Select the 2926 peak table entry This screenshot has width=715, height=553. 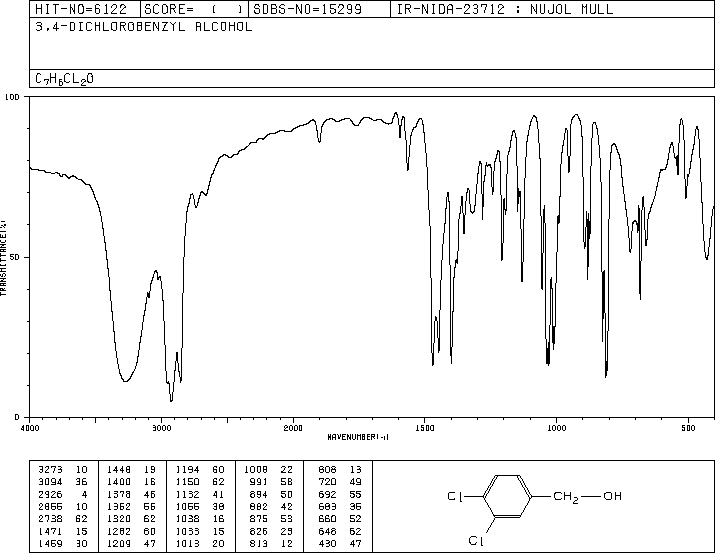coord(63,494)
